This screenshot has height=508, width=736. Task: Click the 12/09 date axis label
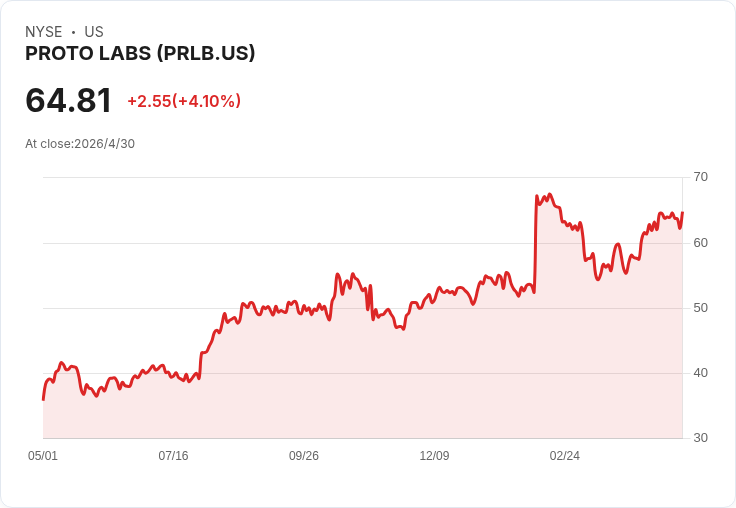(x=434, y=455)
